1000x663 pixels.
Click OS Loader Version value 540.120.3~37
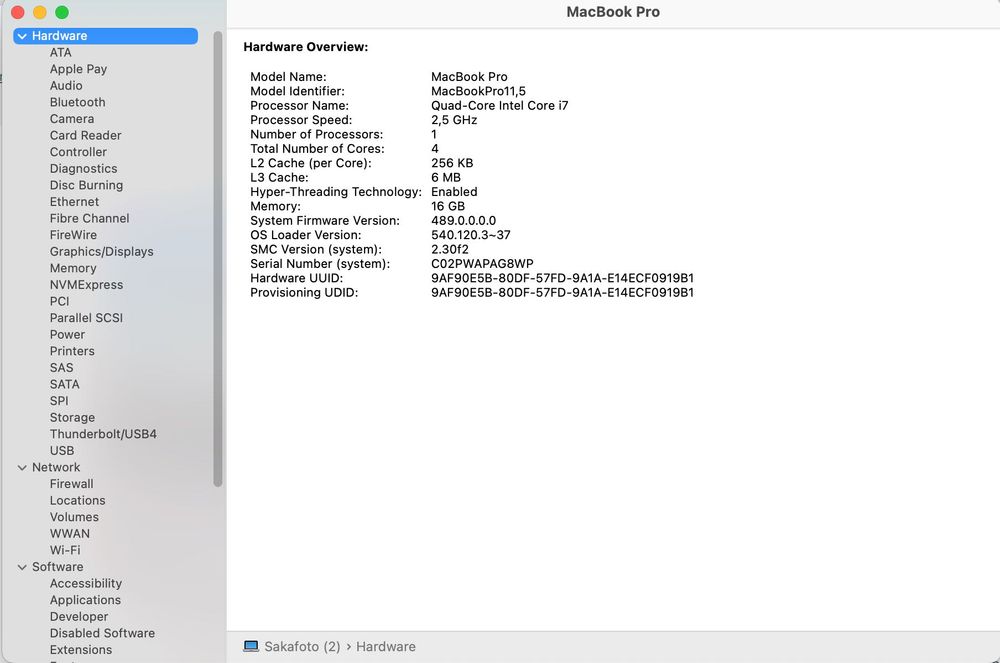click(x=471, y=235)
